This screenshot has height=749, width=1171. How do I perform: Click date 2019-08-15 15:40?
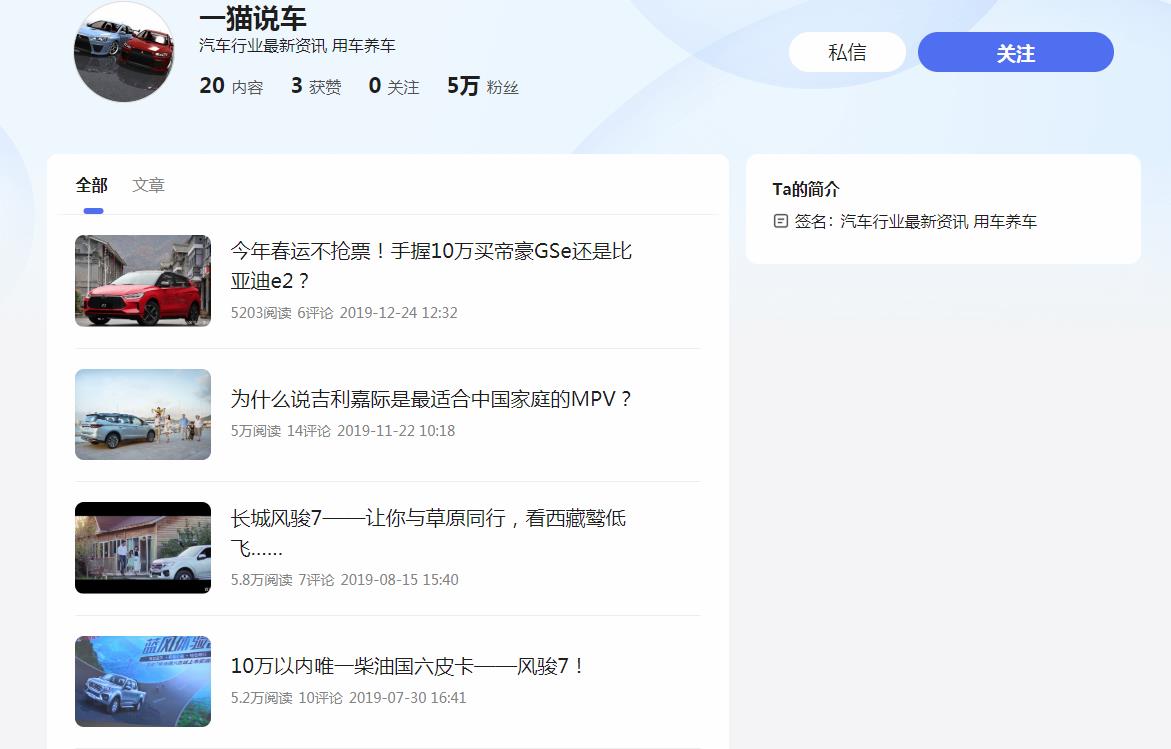(x=400, y=580)
